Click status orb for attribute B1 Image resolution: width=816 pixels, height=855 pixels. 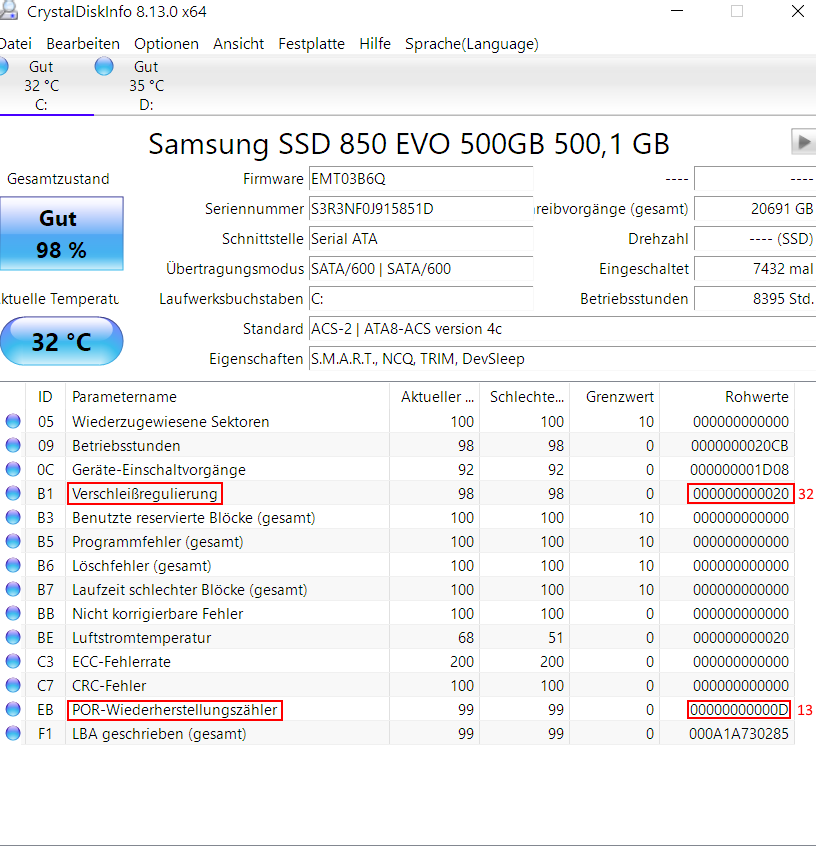click(x=13, y=493)
